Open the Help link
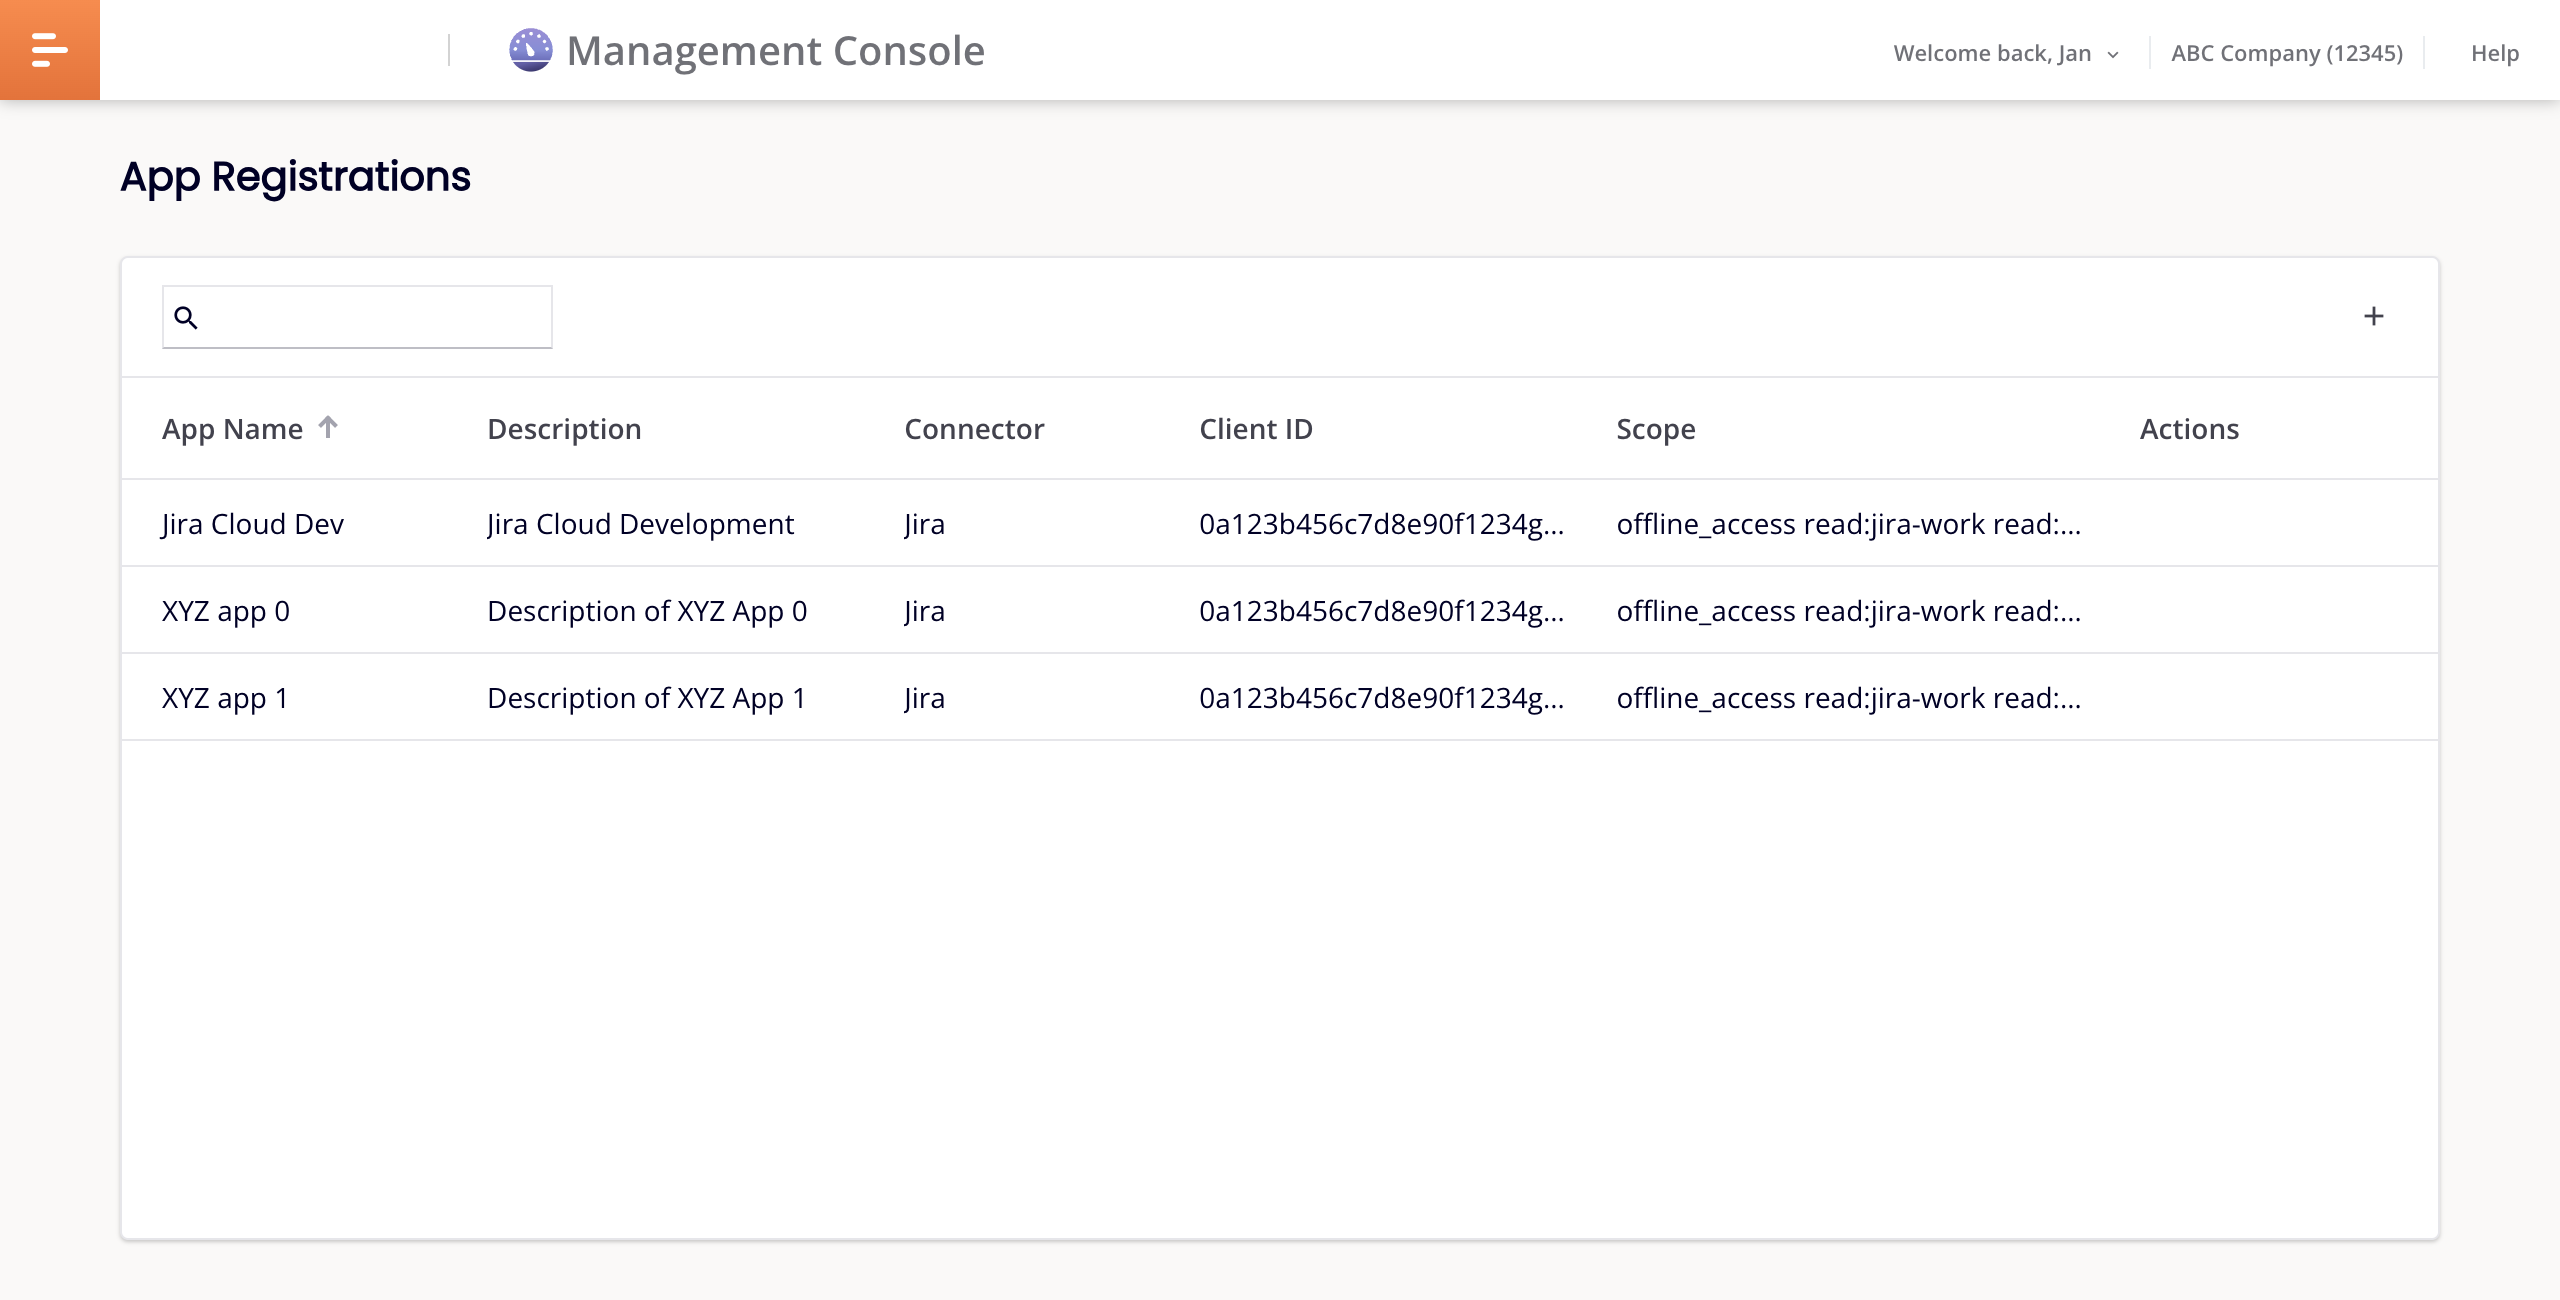 point(2494,53)
